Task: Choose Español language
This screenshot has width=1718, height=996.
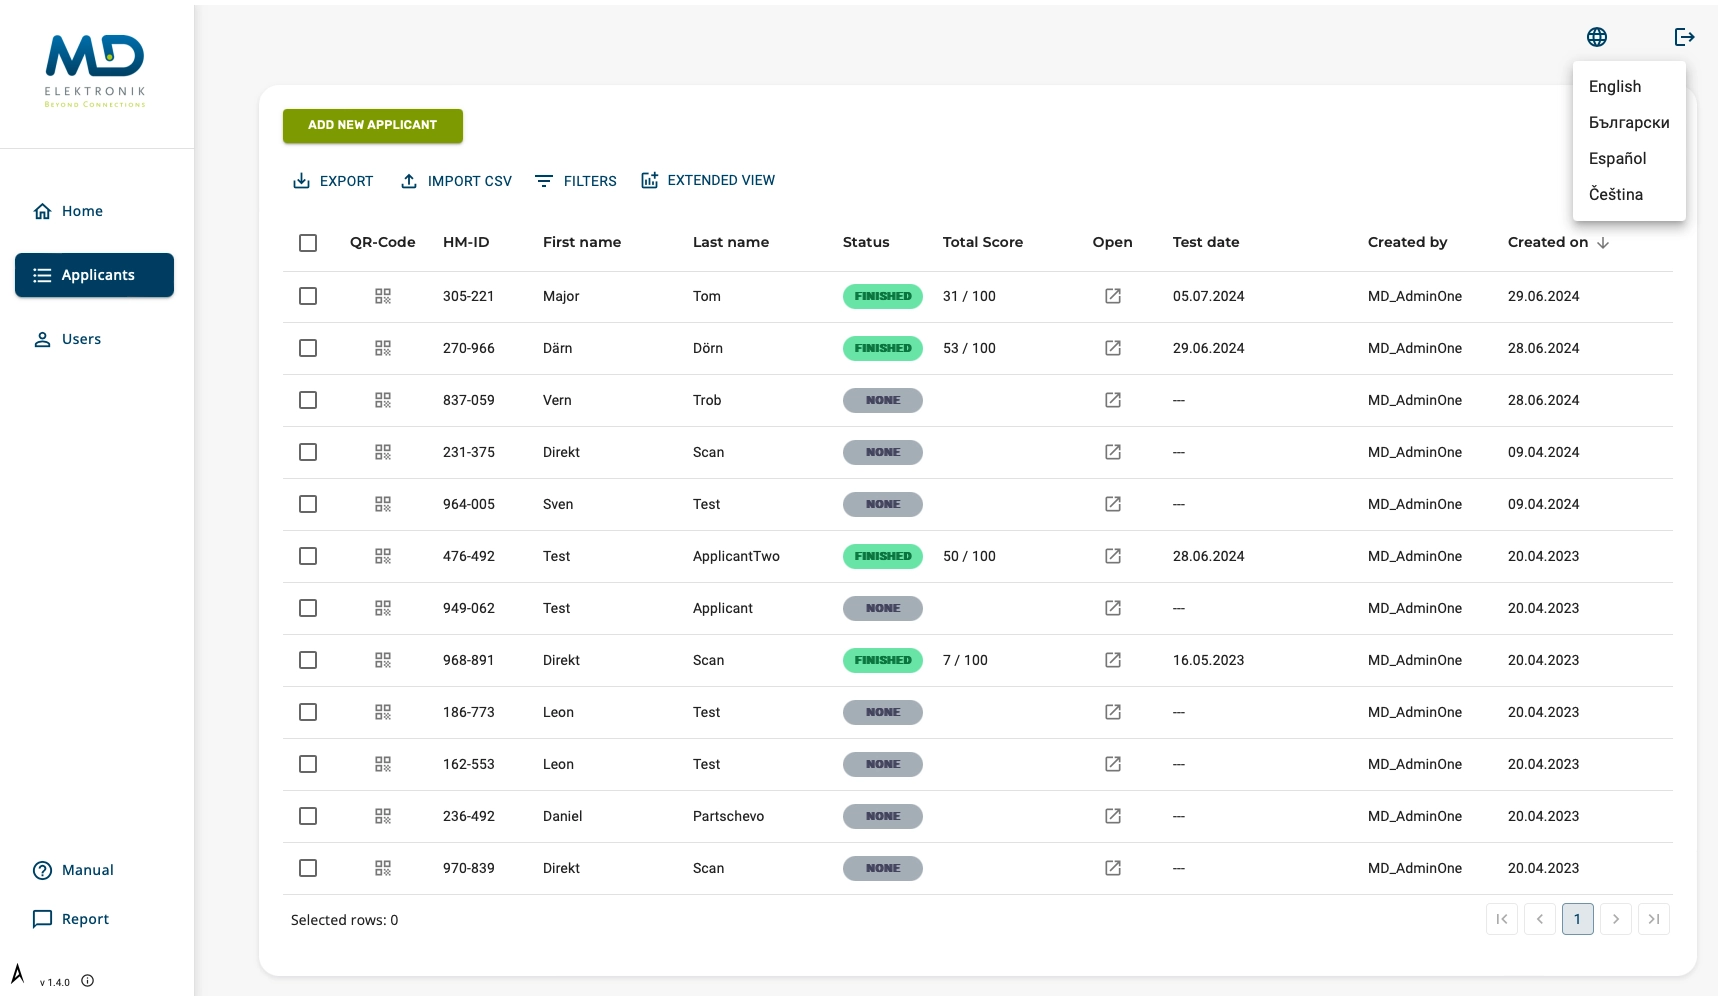Action: (1629, 159)
